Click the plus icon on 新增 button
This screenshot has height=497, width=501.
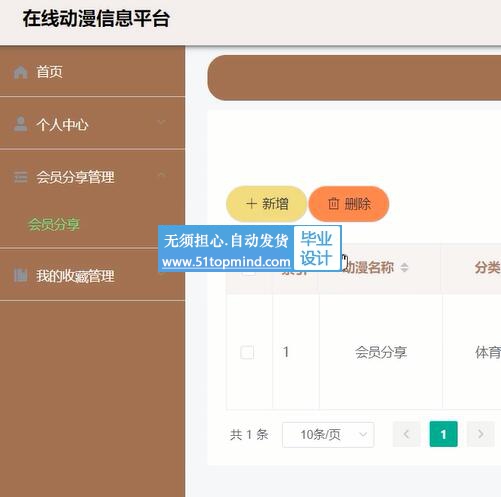coord(251,204)
